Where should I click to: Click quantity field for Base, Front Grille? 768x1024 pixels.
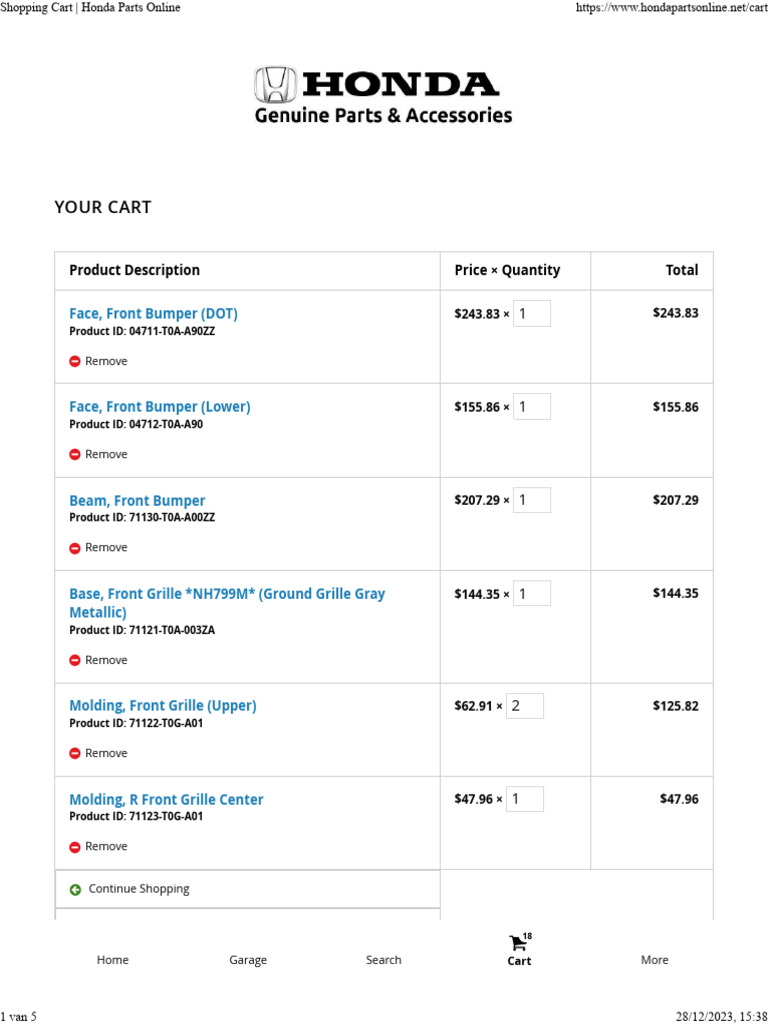(532, 594)
